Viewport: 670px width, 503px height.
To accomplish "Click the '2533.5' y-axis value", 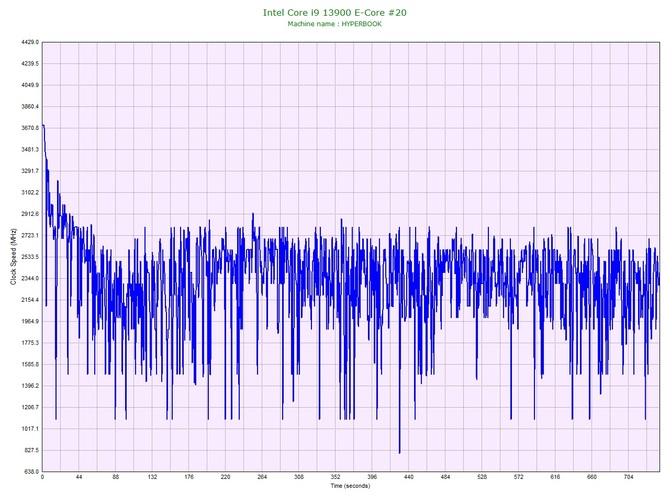I will click(30, 257).
